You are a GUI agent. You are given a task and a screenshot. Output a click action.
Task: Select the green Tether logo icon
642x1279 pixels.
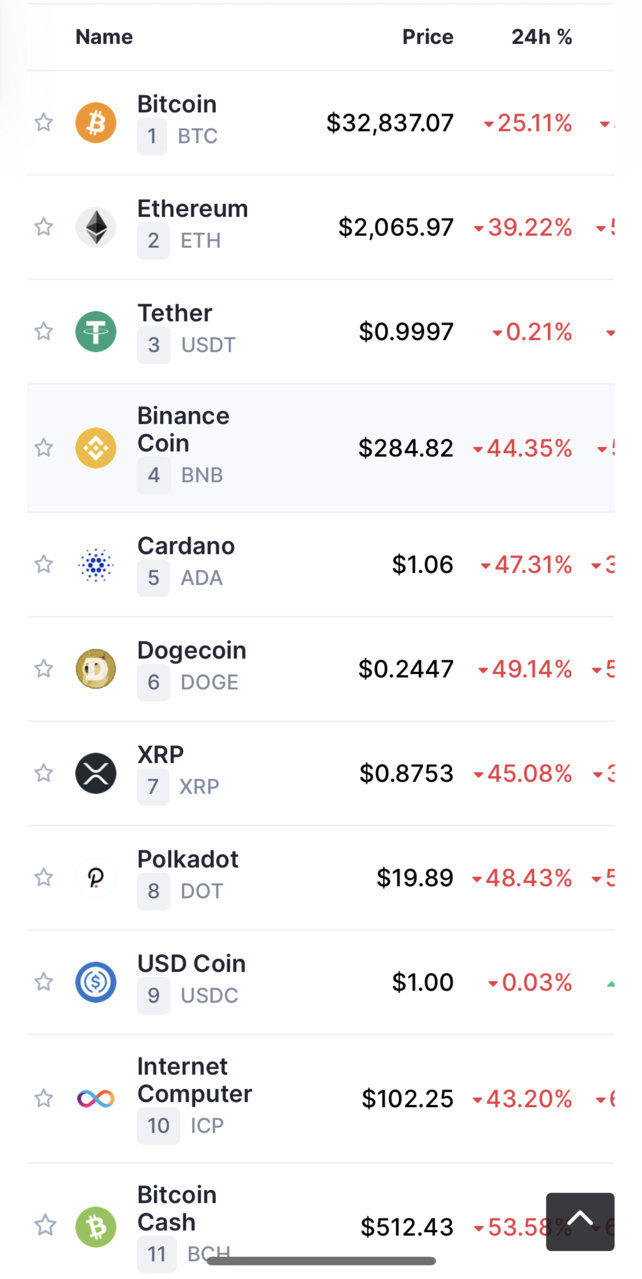click(x=96, y=331)
